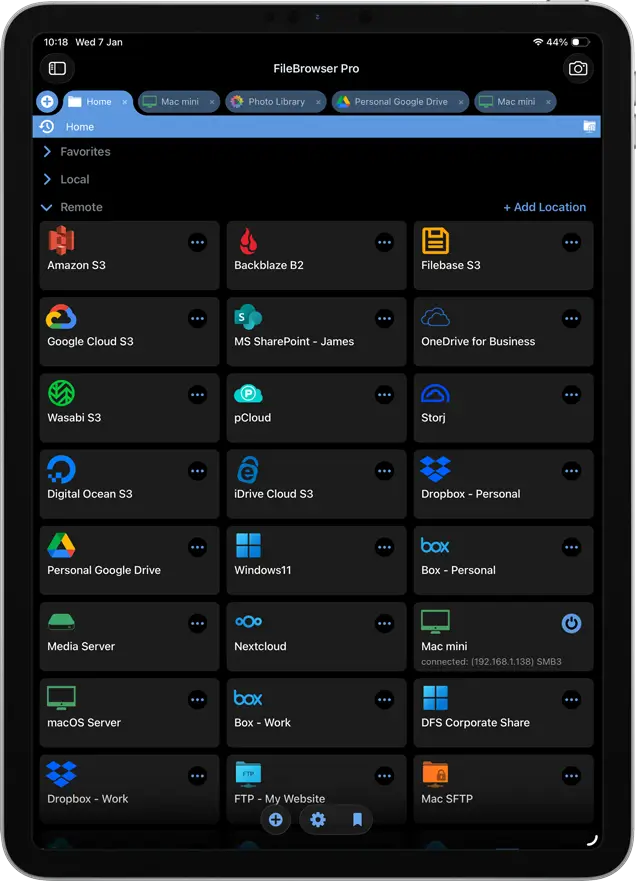636x881 pixels.
Task: Switch to the Photo Library tab
Action: coord(276,102)
